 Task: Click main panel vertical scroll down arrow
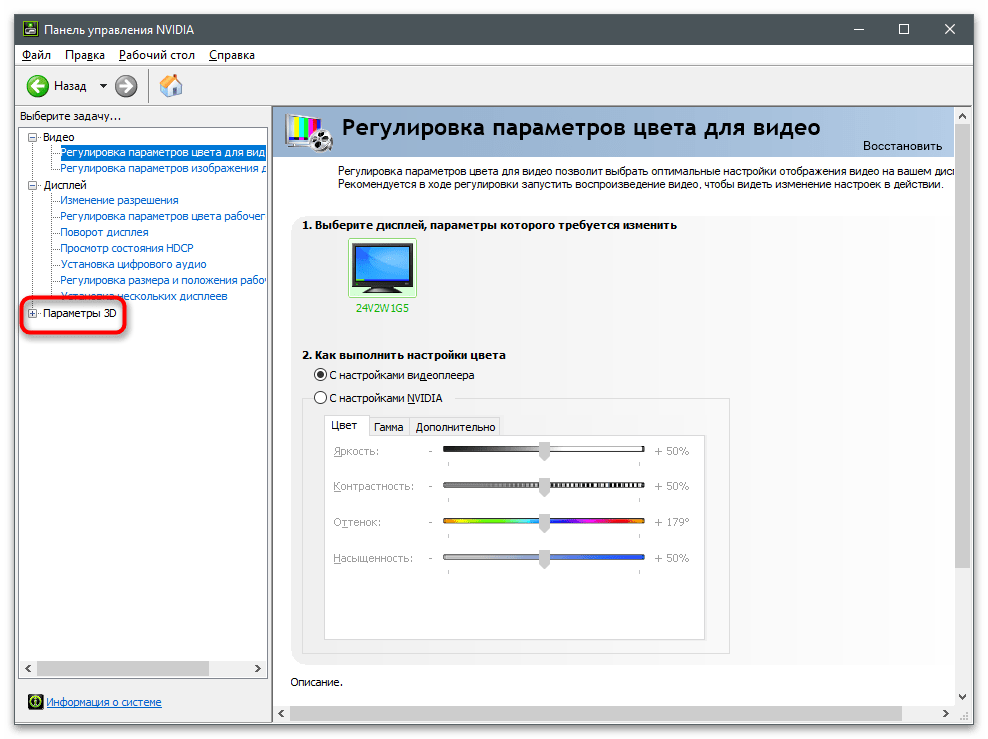coord(962,697)
